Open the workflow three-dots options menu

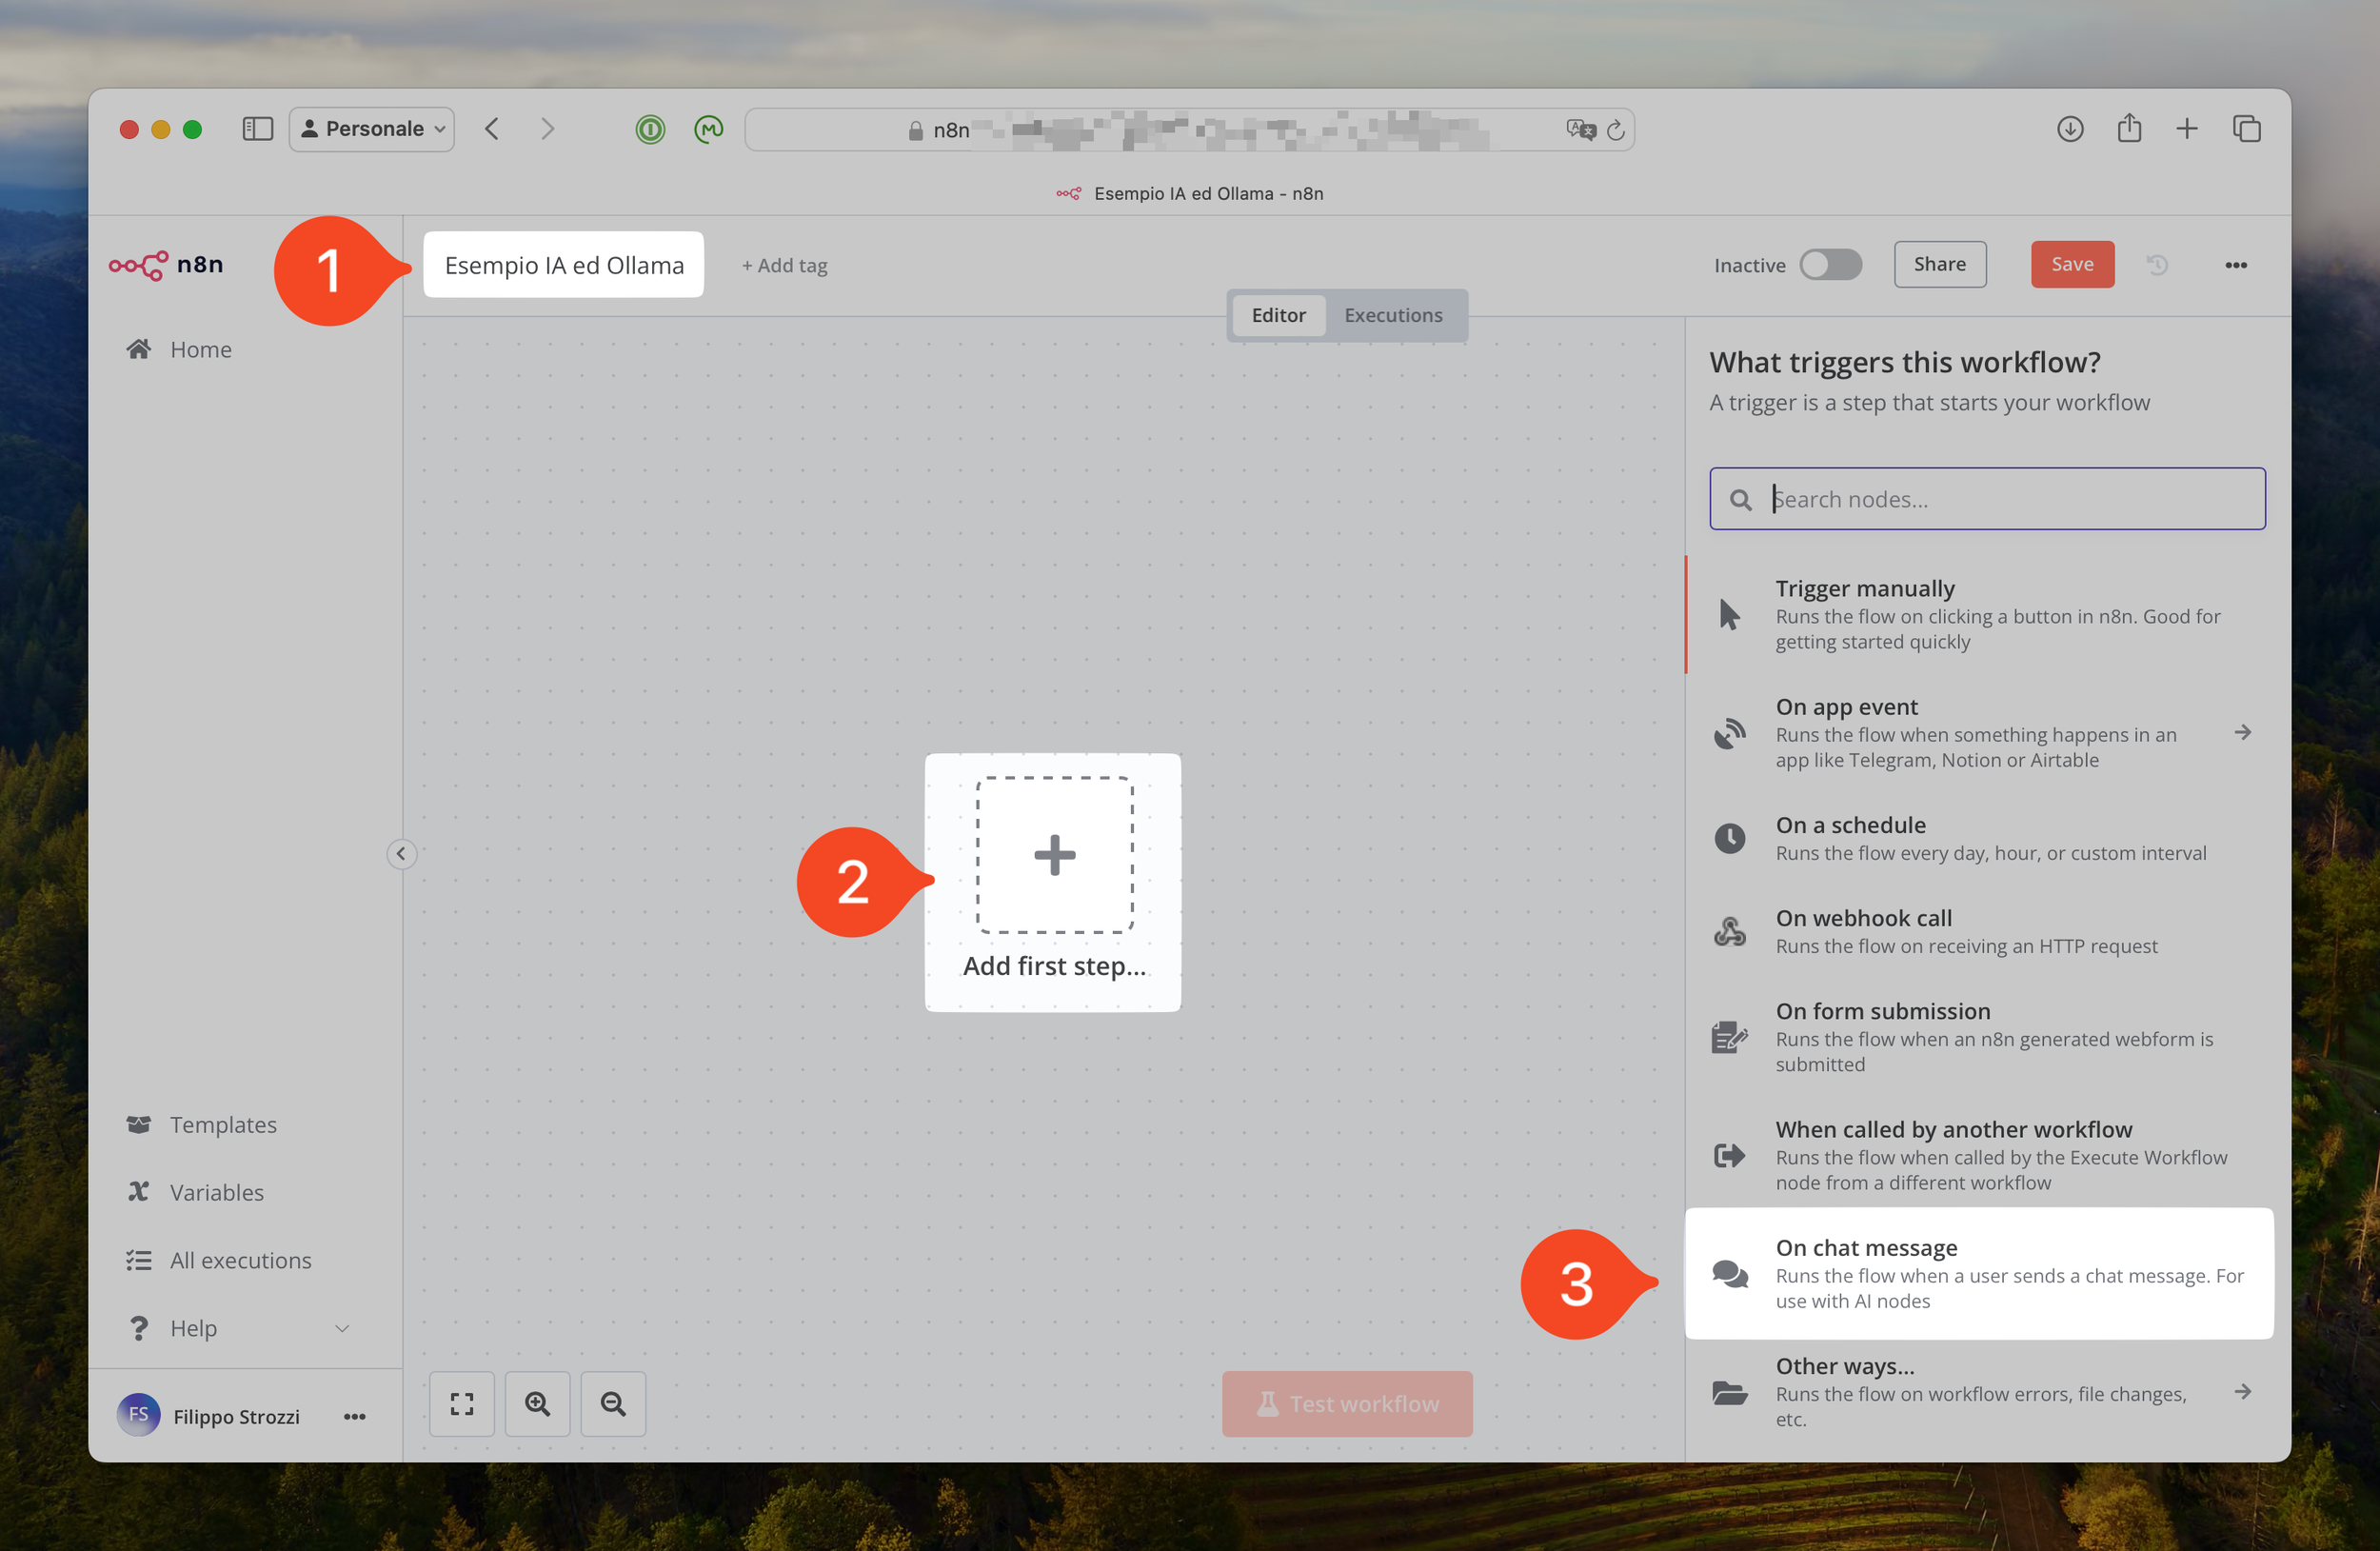(x=2236, y=265)
